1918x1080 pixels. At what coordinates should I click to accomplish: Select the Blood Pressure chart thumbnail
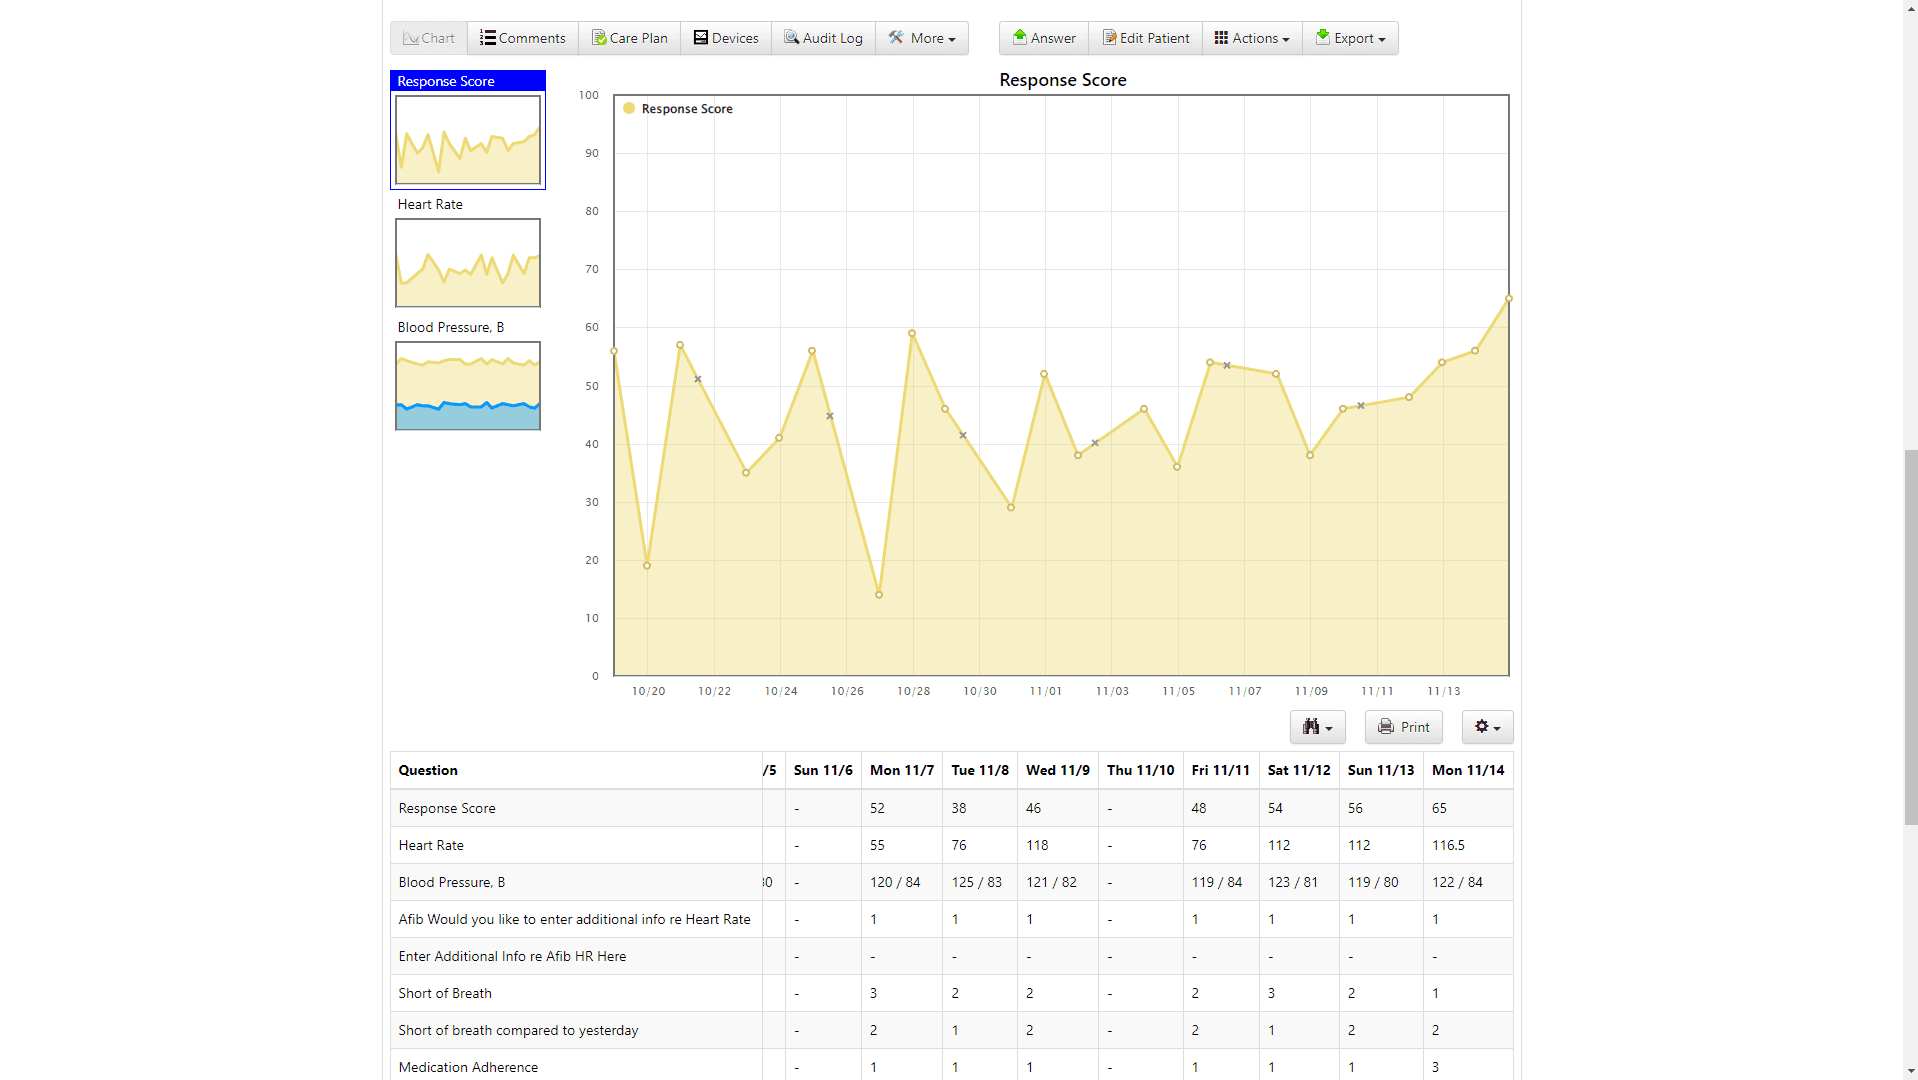pos(468,386)
